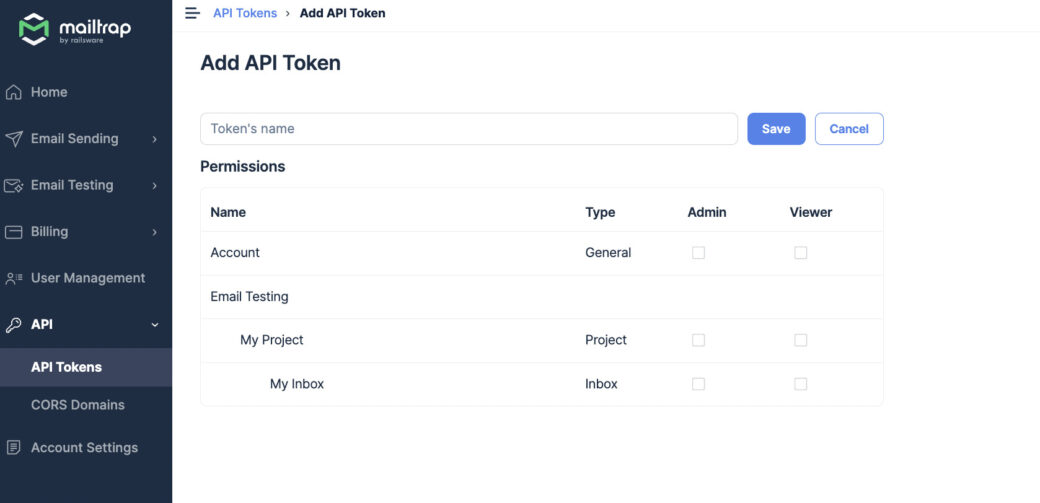1040x503 pixels.
Task: Focus the Token's name input field
Action: tap(469, 129)
